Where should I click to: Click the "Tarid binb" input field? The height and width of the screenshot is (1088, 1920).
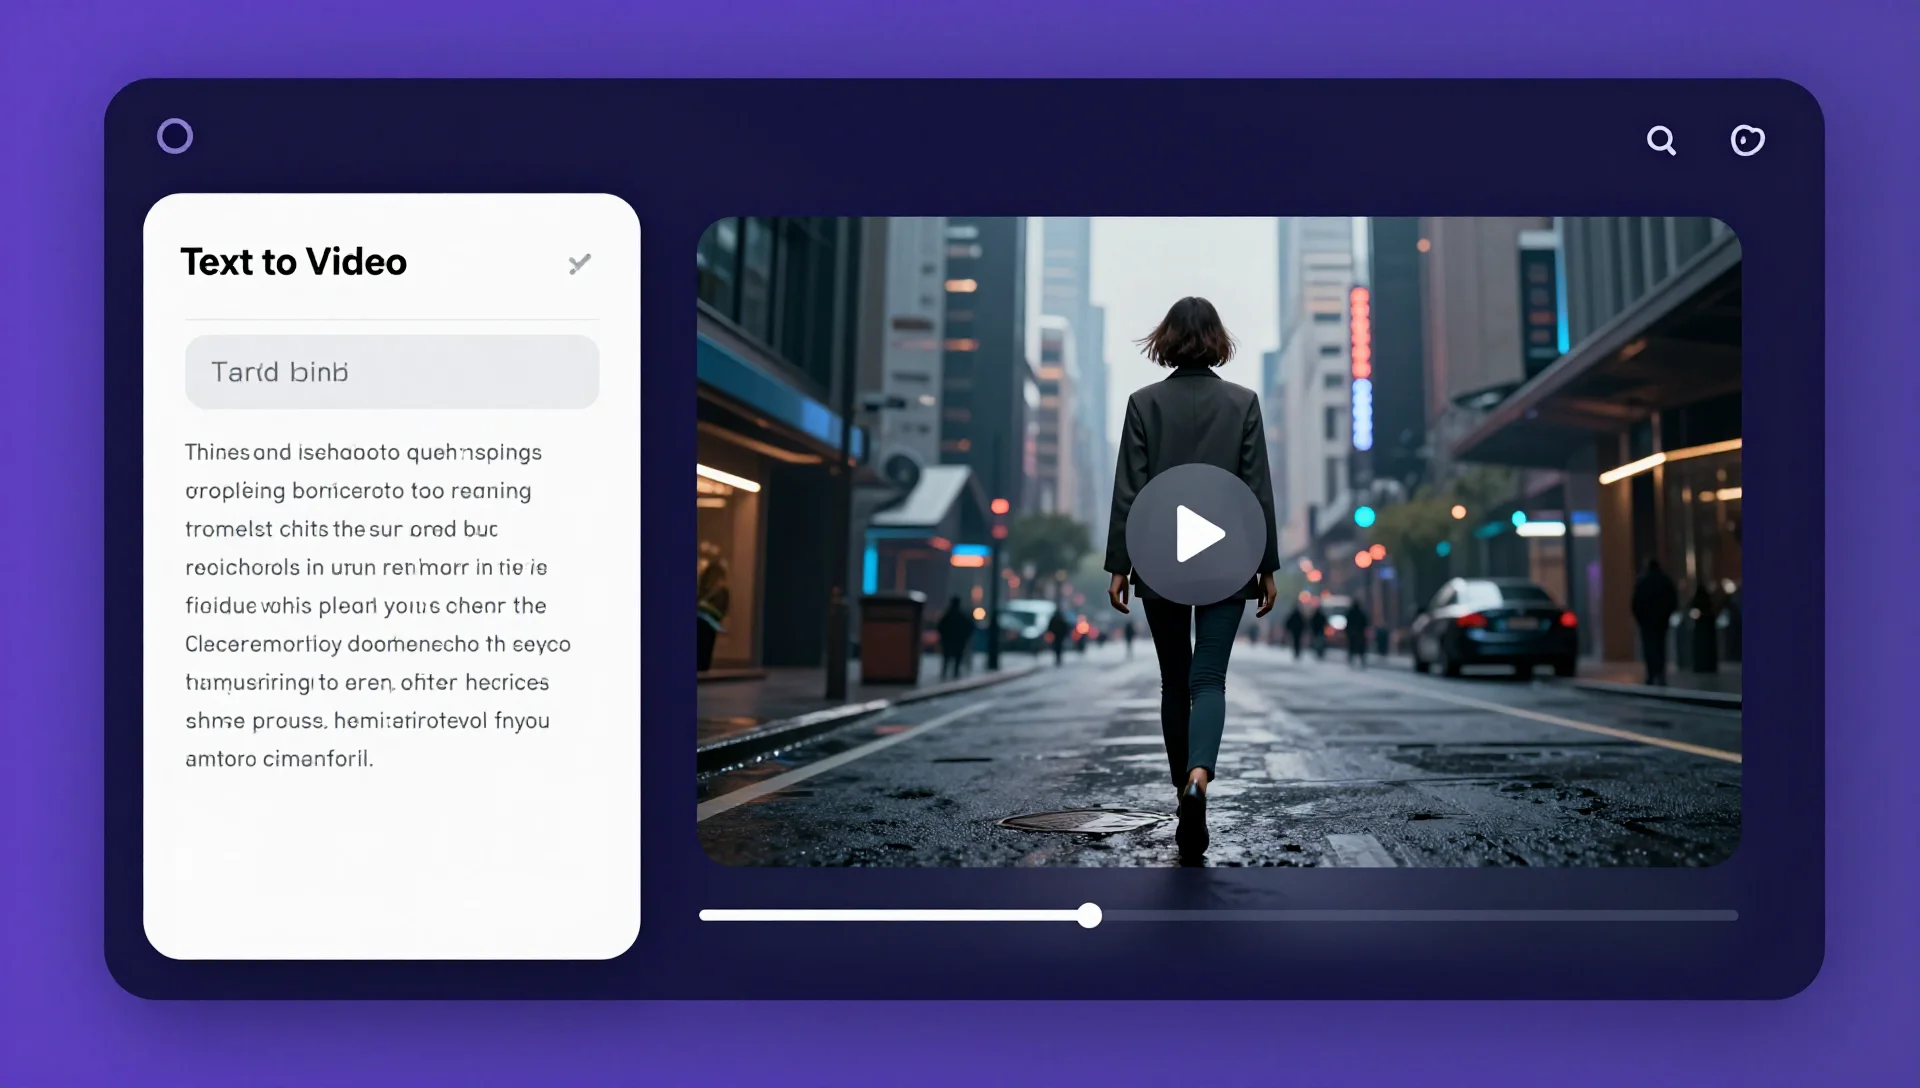point(392,372)
